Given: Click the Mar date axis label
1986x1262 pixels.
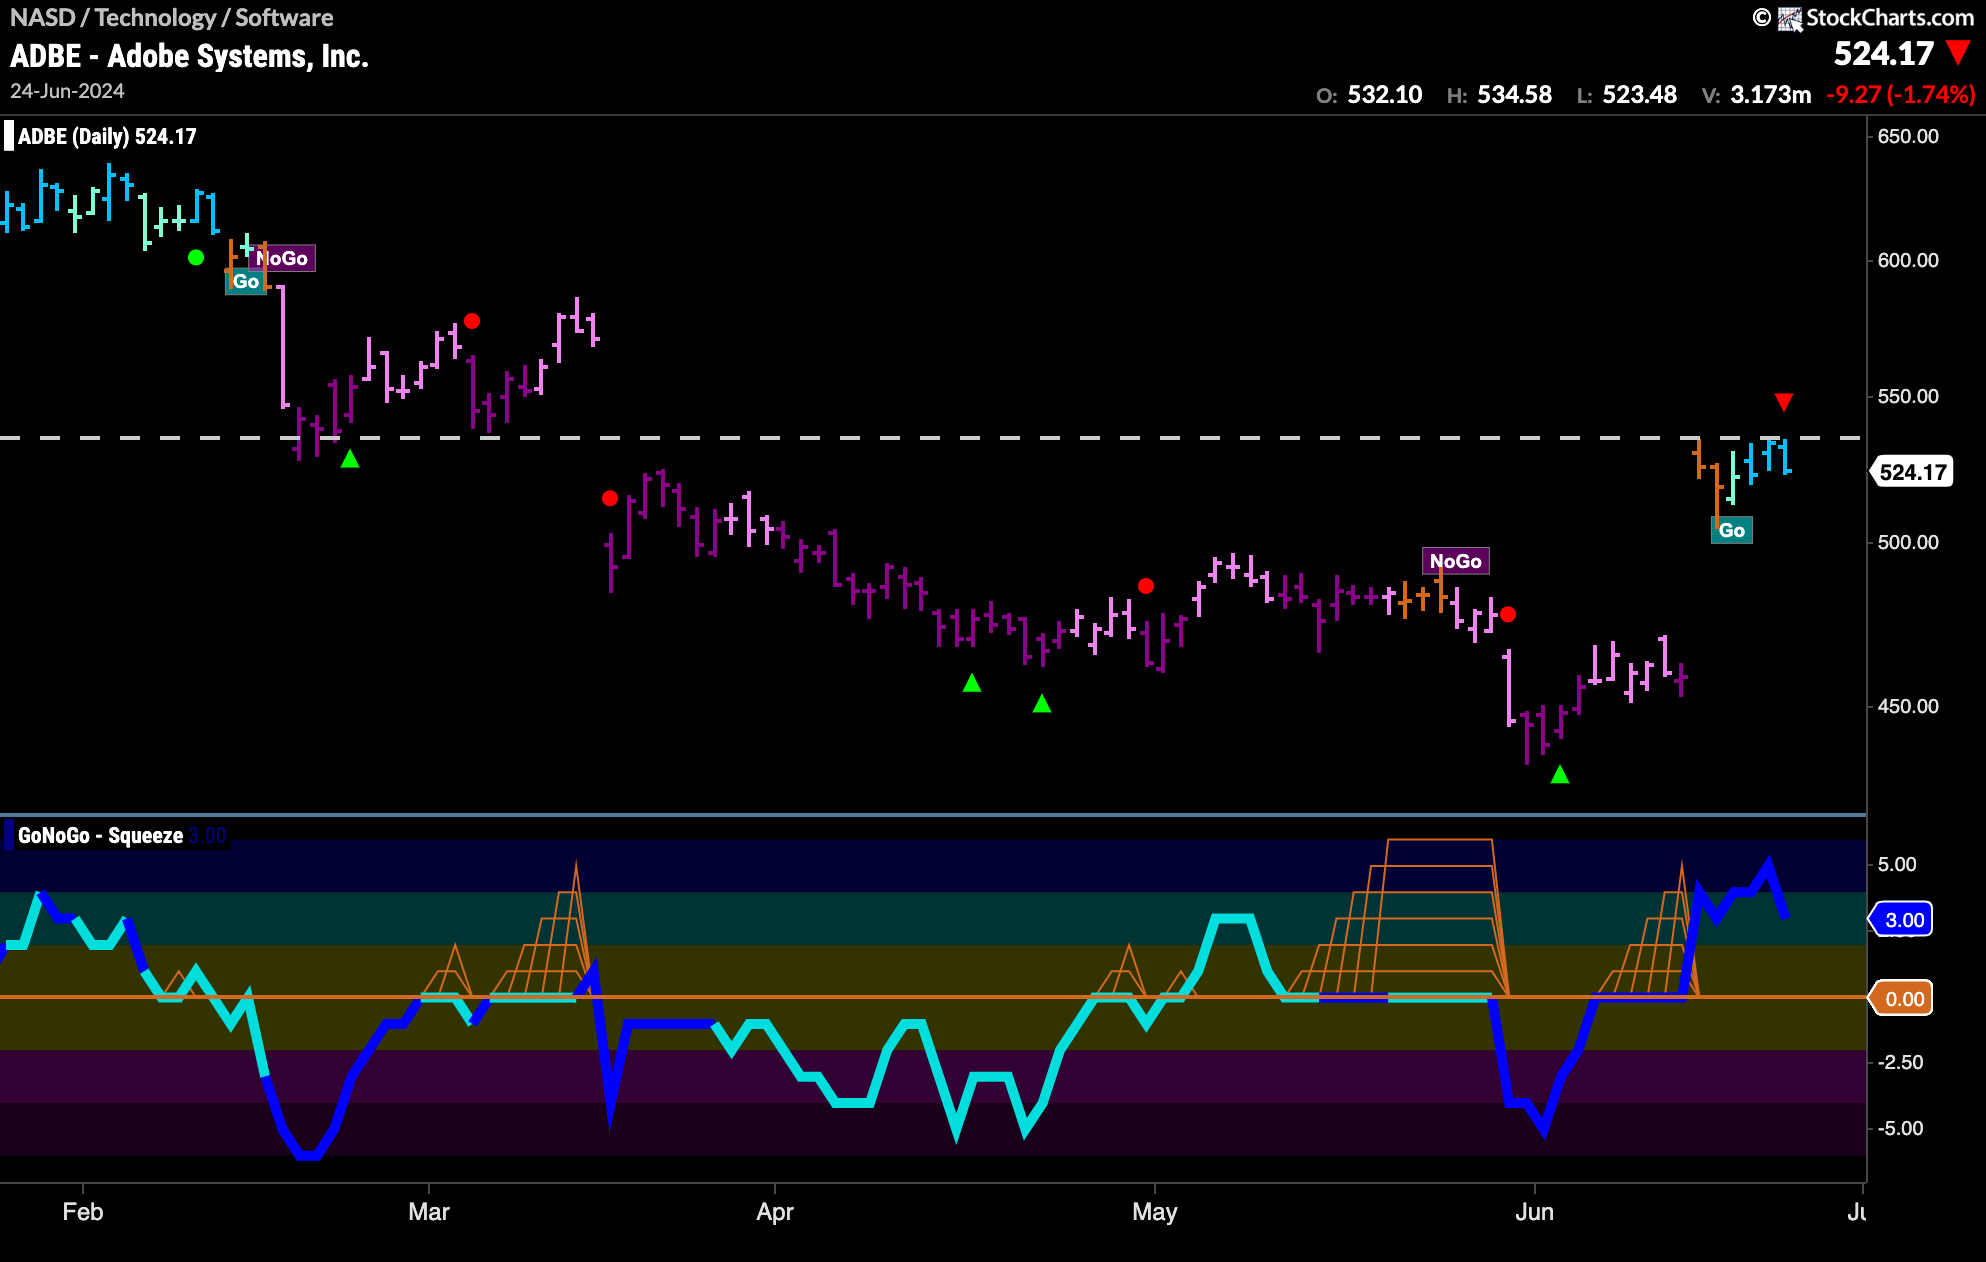Looking at the screenshot, I should click(429, 1212).
